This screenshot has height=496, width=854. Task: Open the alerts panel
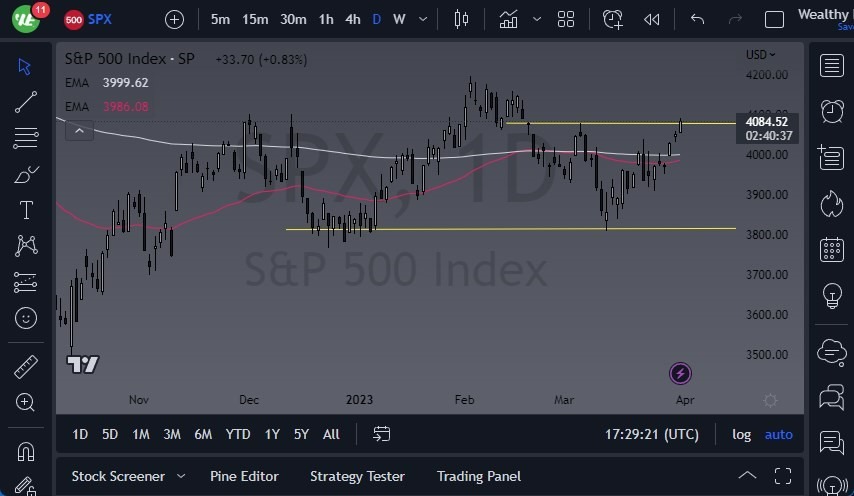click(832, 111)
